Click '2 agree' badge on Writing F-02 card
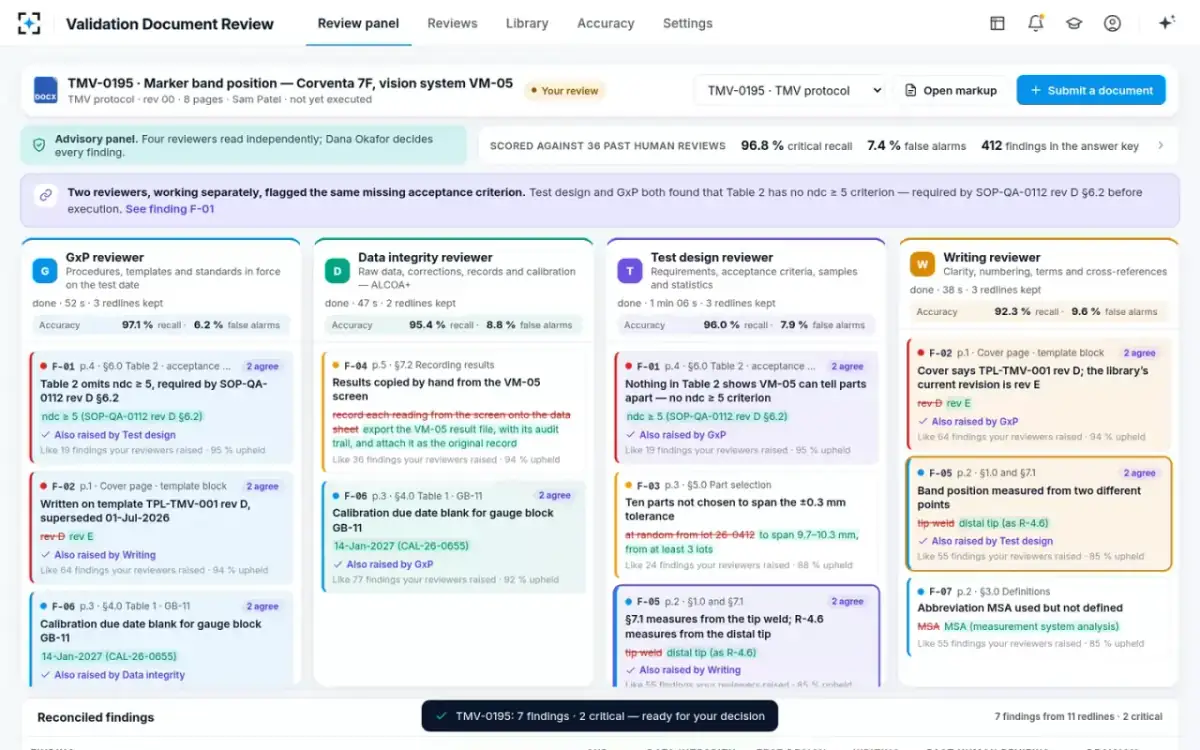The height and width of the screenshot is (750, 1200). (1140, 353)
